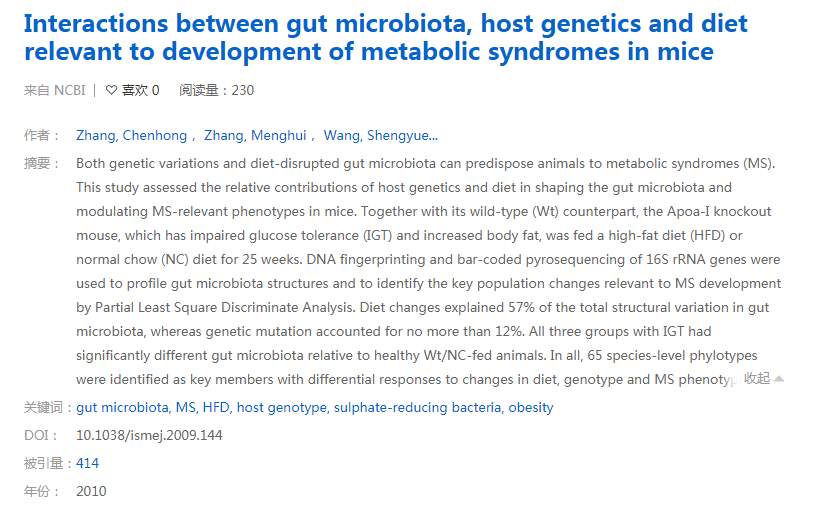The width and height of the screenshot is (817, 508).
Task: Open the cited-by count 414
Action: 88,463
